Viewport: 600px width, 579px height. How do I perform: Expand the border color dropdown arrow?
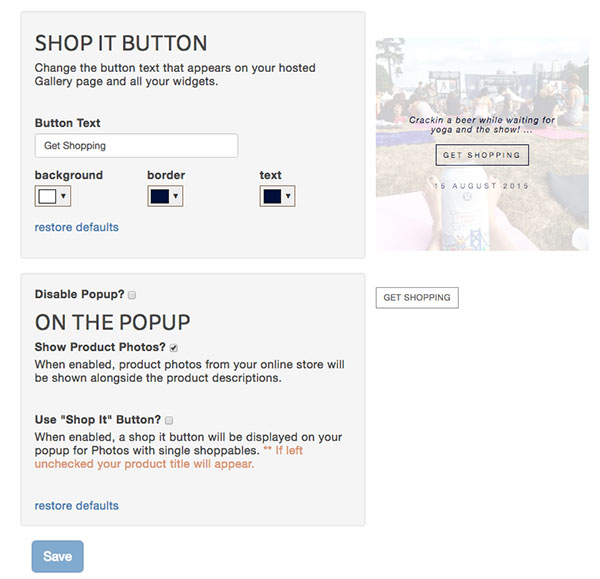pos(175,196)
